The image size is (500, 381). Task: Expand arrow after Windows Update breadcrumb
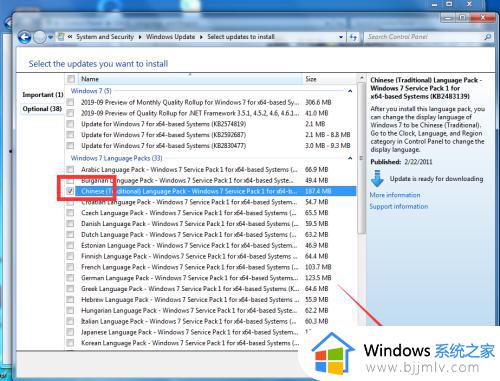[x=201, y=37]
